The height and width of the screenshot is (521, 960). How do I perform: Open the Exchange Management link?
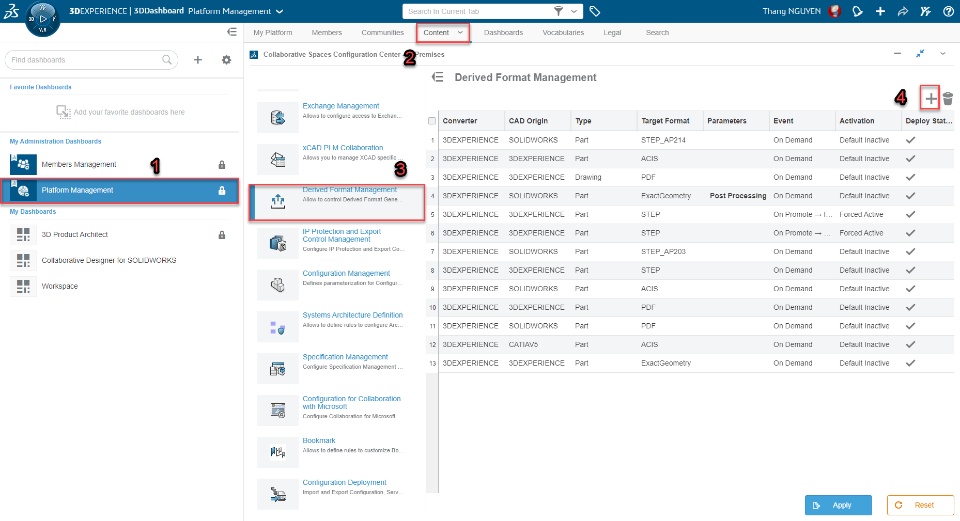point(340,106)
